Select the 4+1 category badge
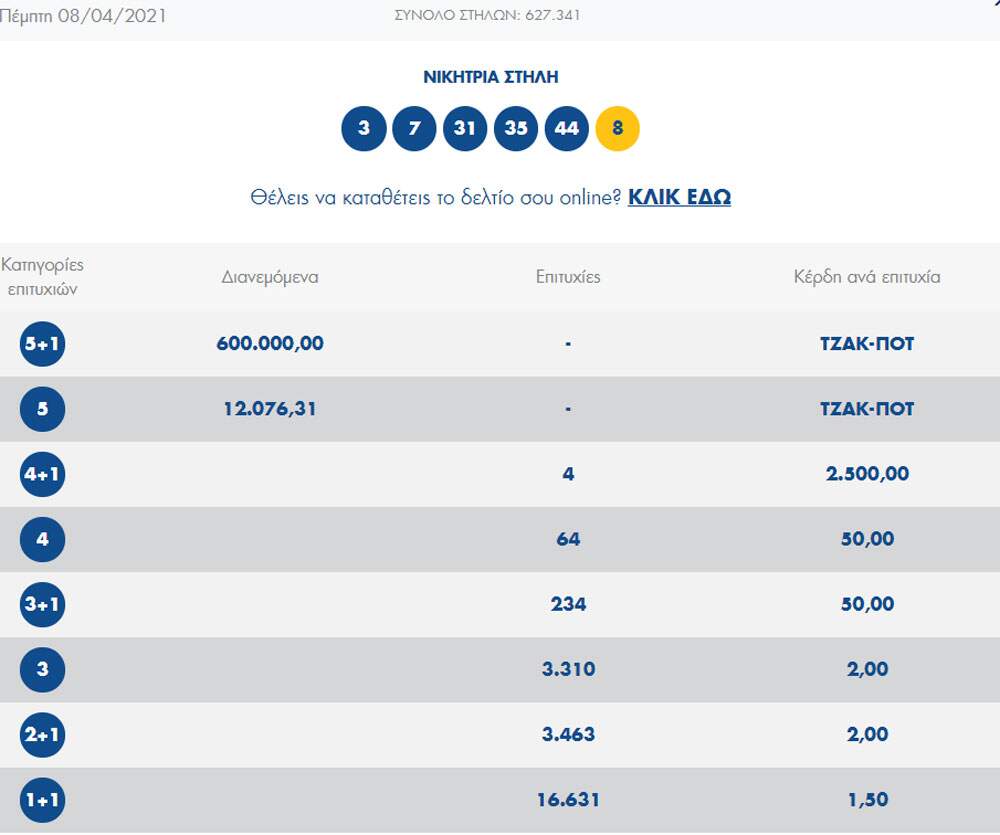 (42, 474)
